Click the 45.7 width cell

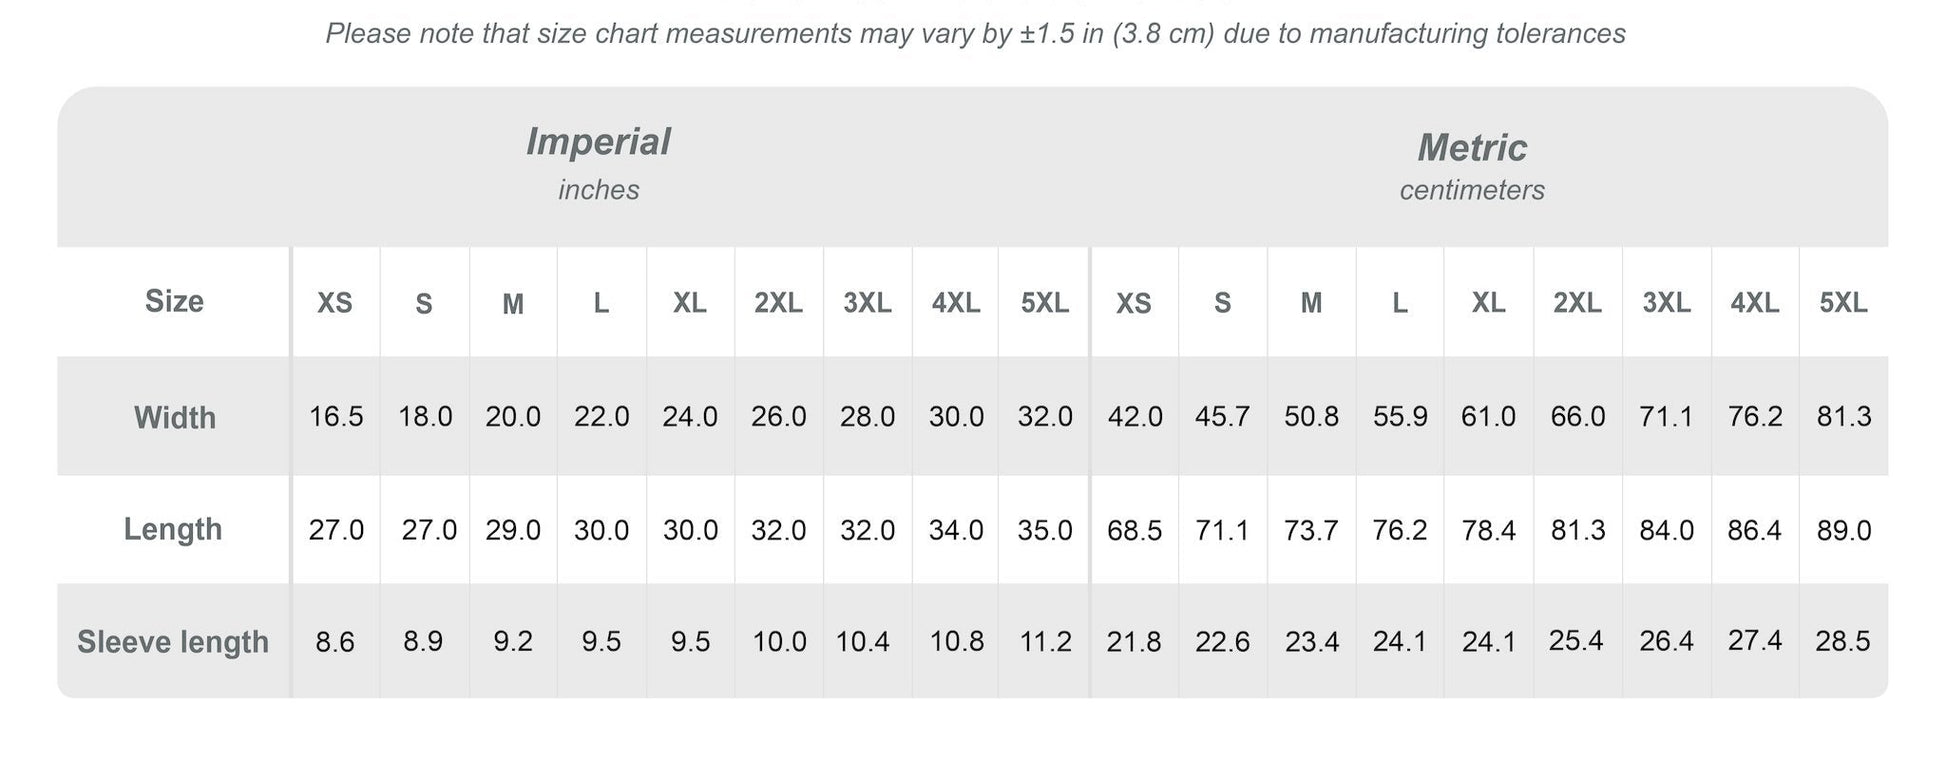pos(1222,417)
